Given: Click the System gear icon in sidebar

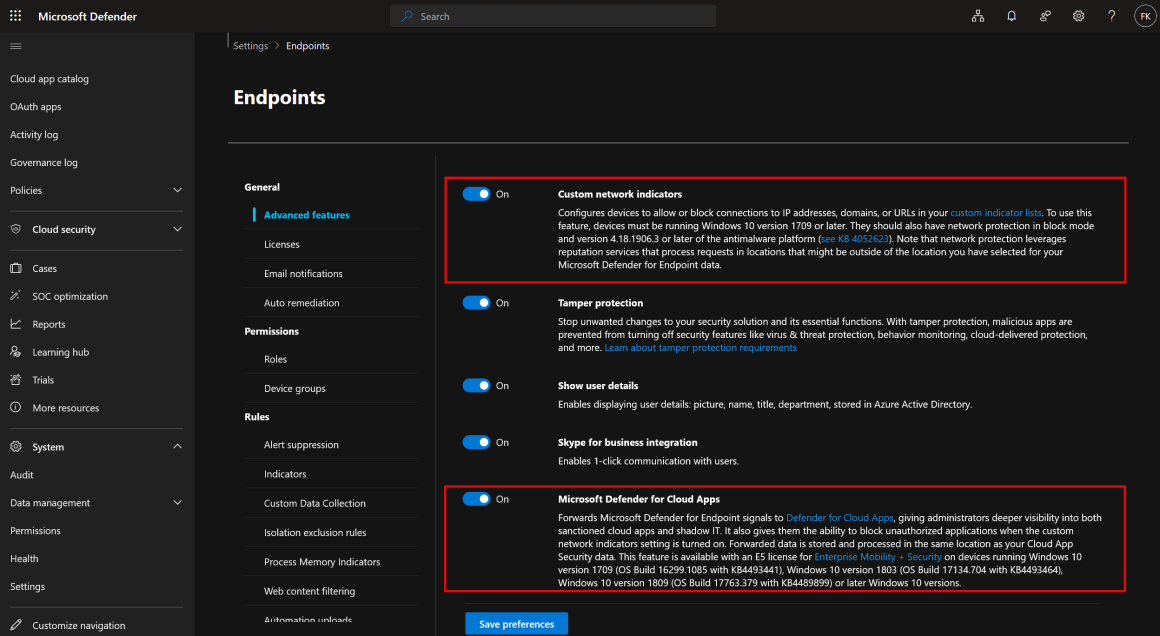Looking at the screenshot, I should [16, 447].
